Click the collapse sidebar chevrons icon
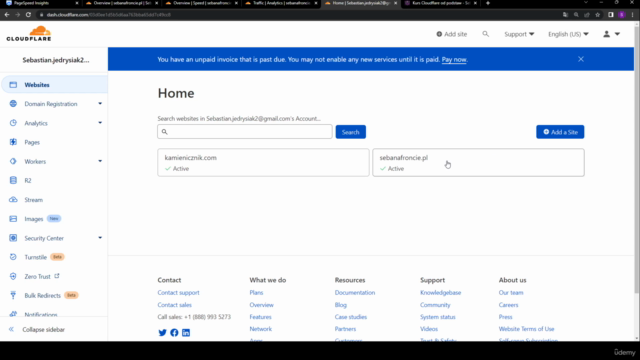The height and width of the screenshot is (360, 640). point(11,329)
